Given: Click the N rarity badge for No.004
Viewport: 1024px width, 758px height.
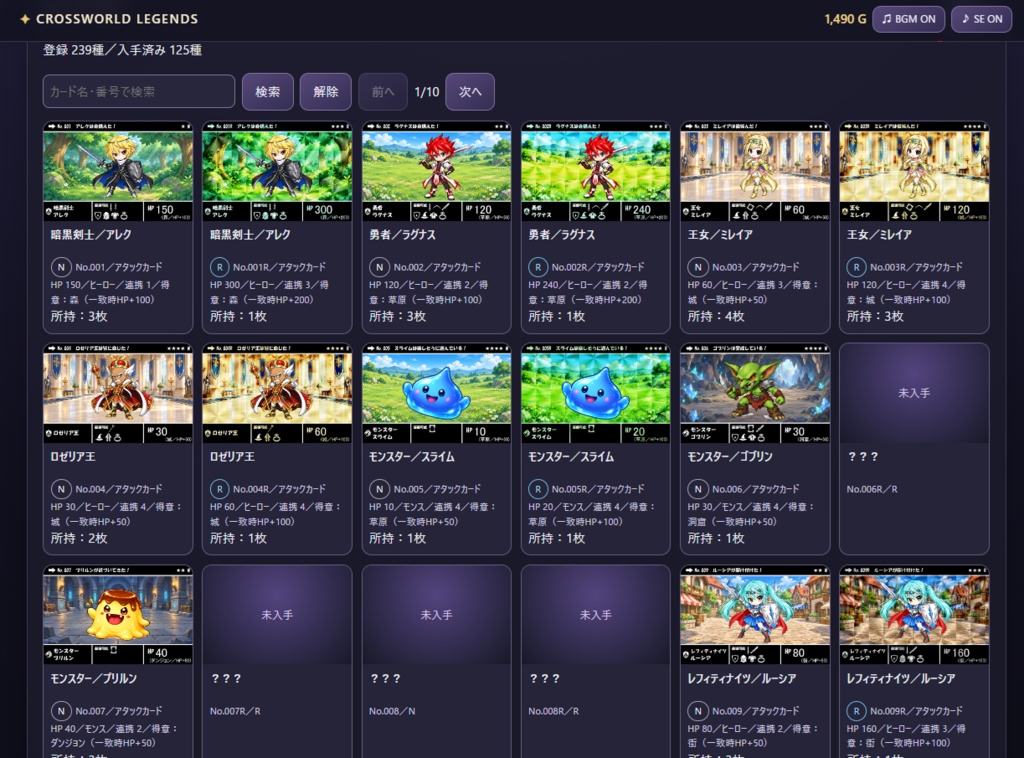Looking at the screenshot, I should (x=61, y=489).
